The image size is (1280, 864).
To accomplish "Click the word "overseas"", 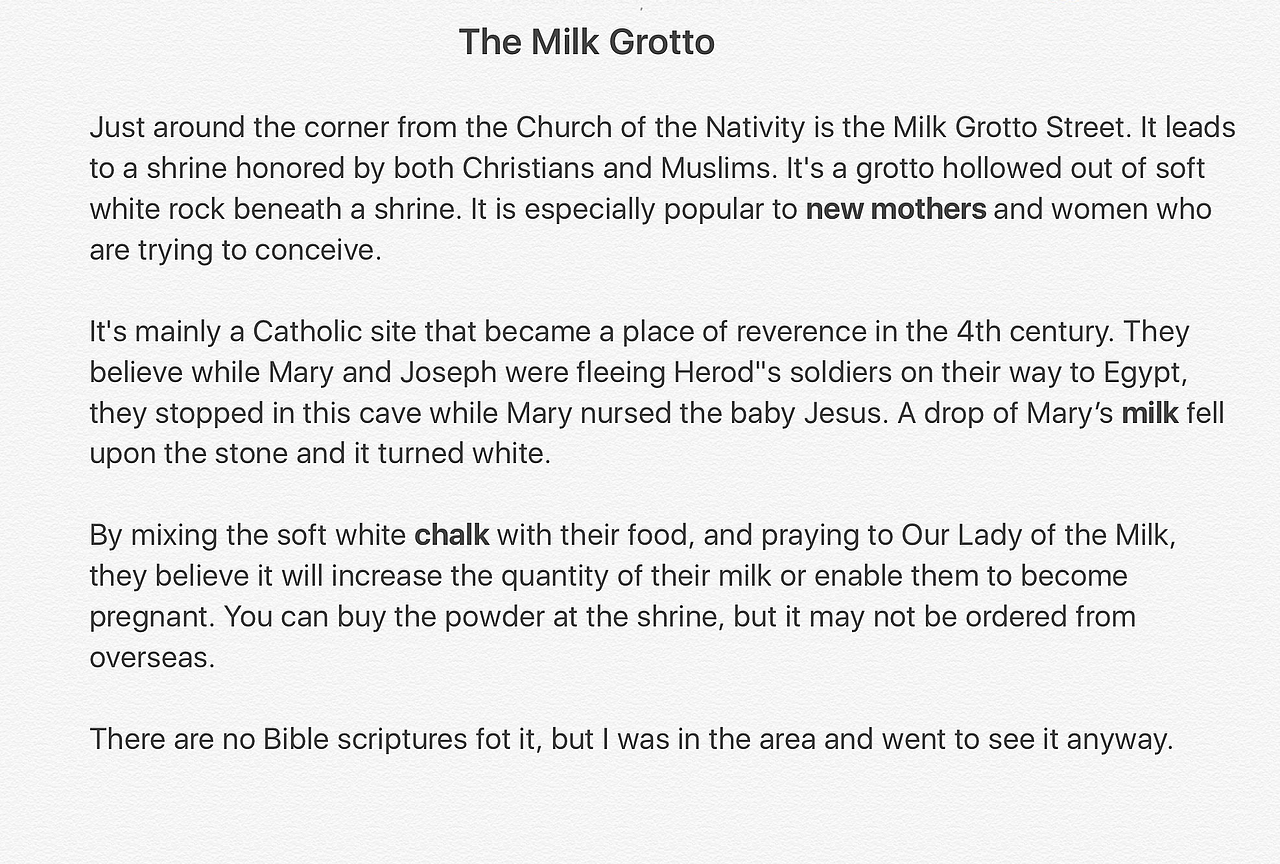I will click(x=150, y=657).
